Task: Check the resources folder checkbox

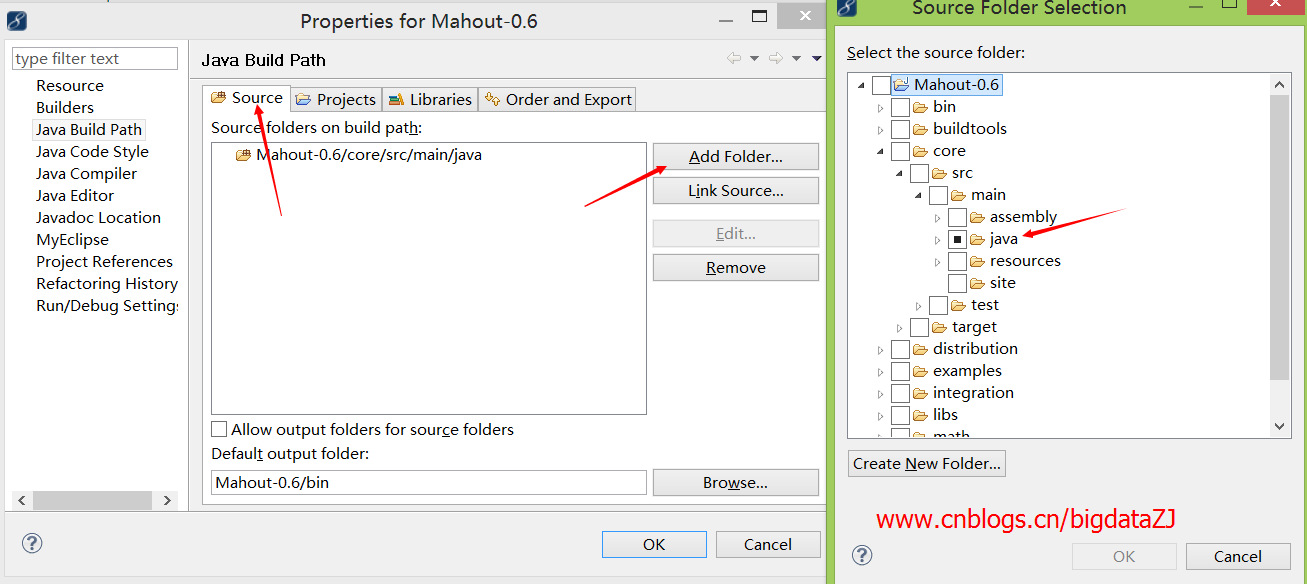Action: [x=957, y=261]
